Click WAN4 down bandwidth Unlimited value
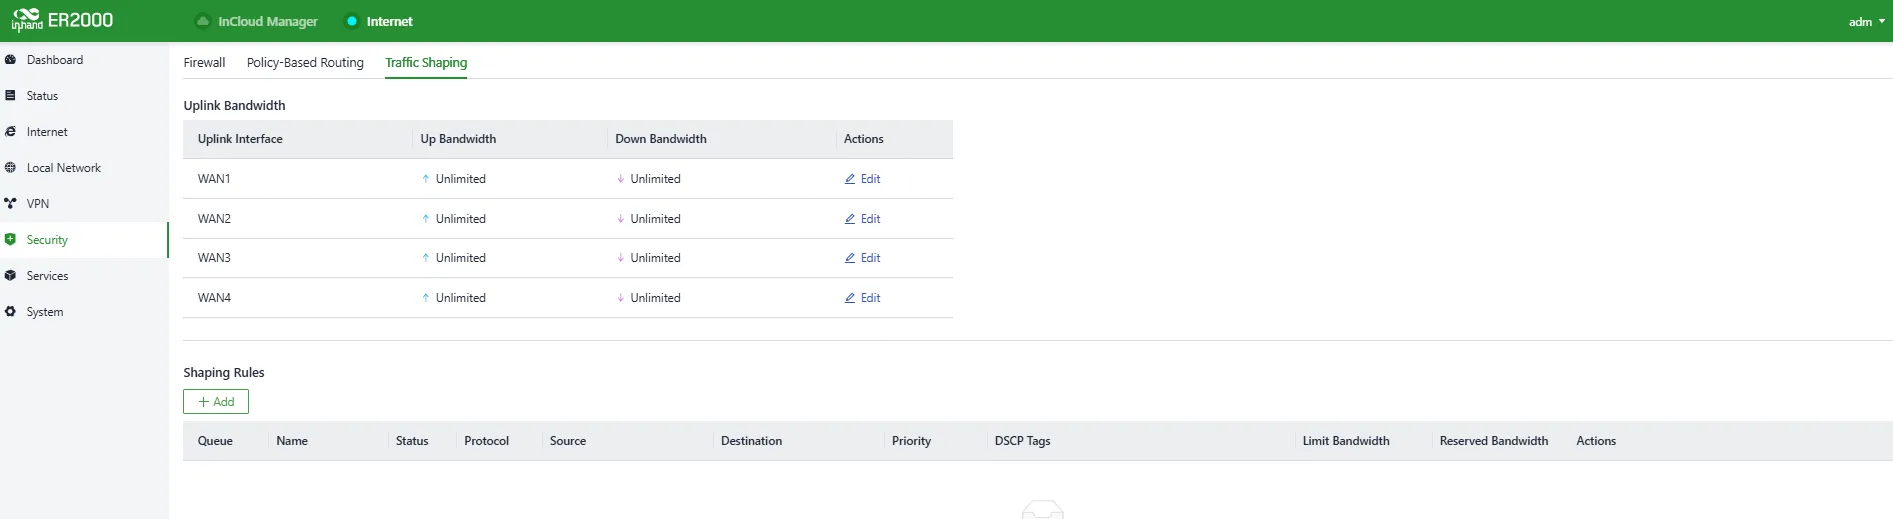The height and width of the screenshot is (519, 1893). tap(655, 298)
